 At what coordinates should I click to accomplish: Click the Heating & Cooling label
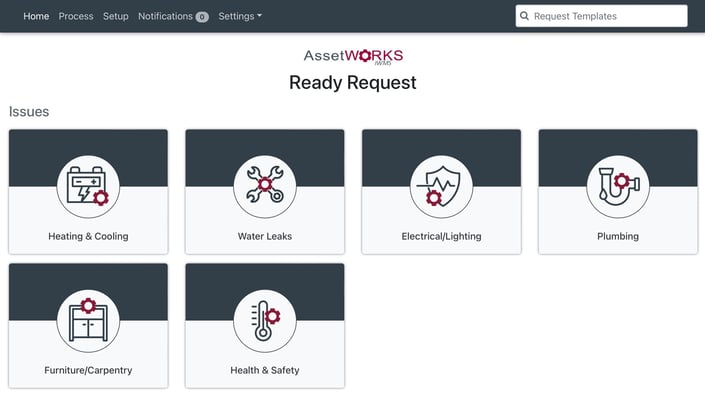point(88,236)
